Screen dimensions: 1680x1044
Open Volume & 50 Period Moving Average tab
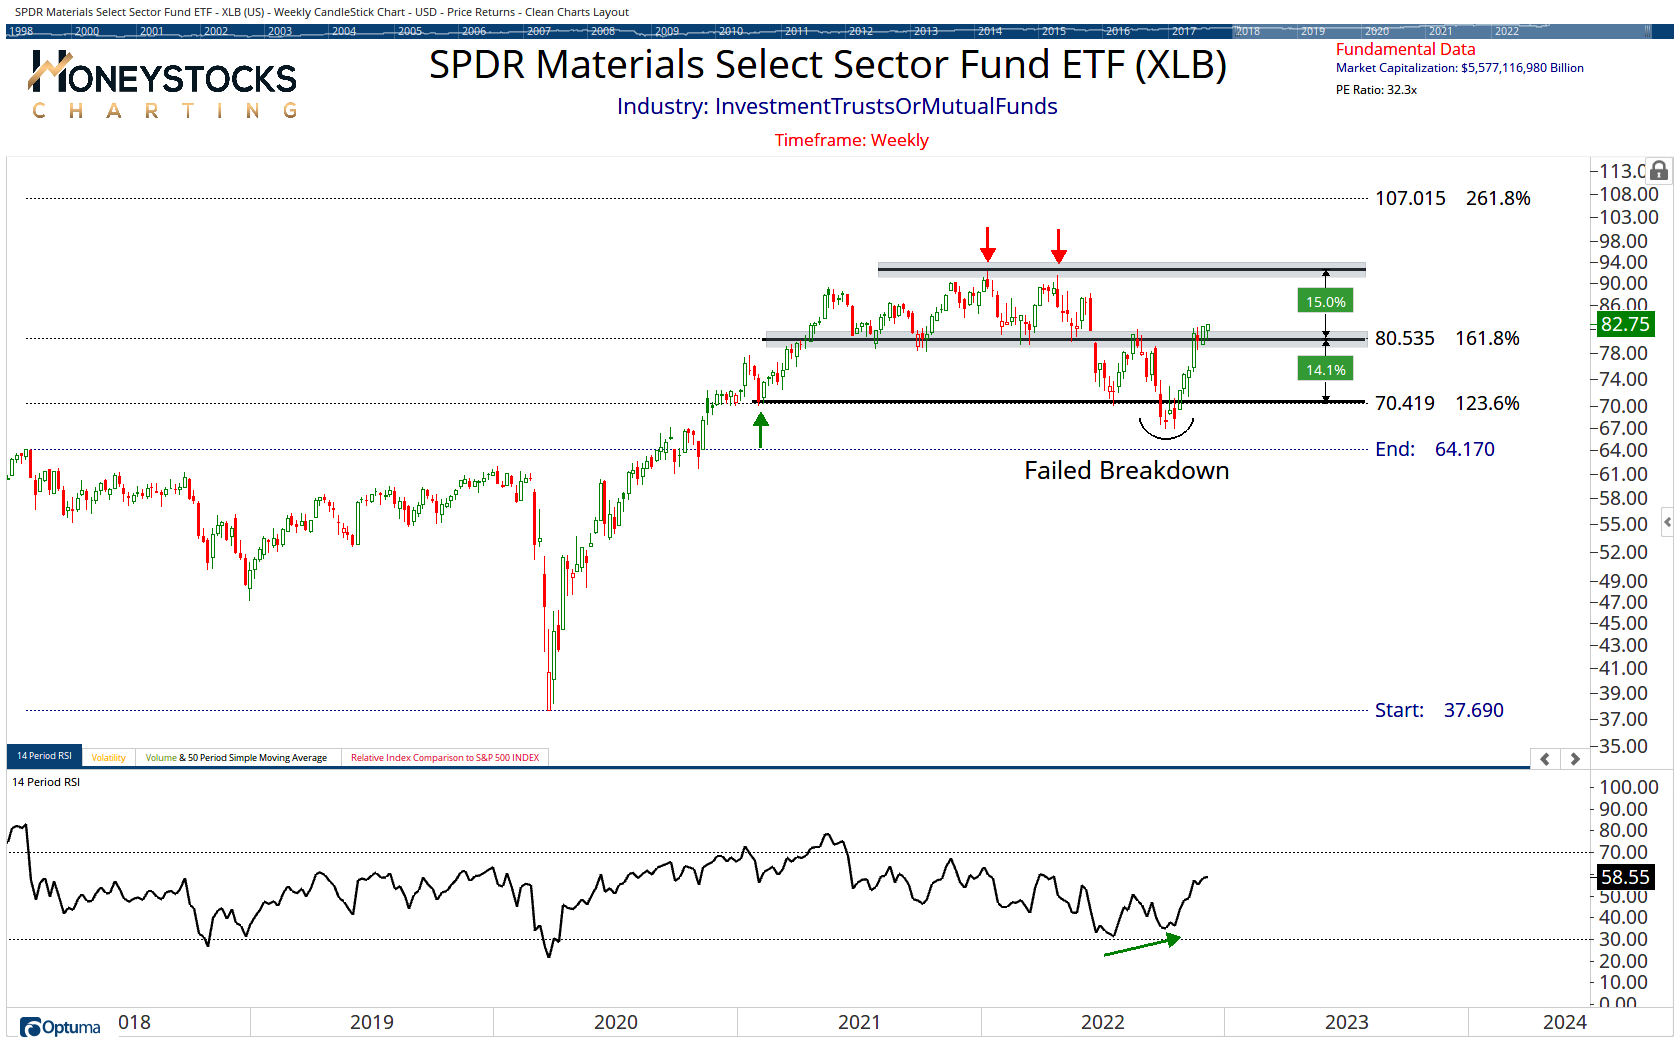[x=236, y=758]
